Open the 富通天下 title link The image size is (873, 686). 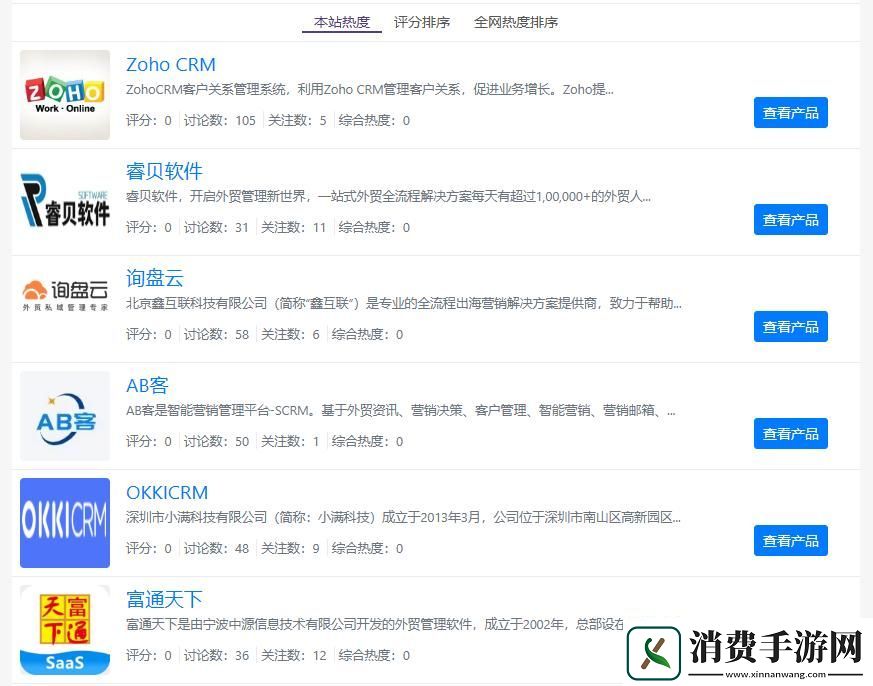coord(164,599)
